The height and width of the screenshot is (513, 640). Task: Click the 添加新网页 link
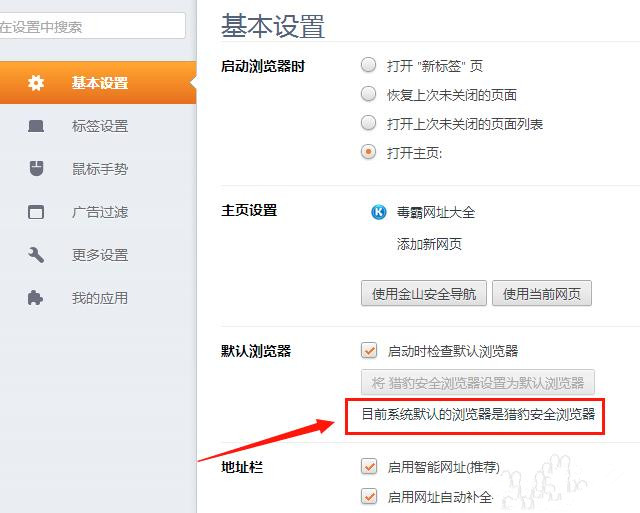[x=429, y=244]
